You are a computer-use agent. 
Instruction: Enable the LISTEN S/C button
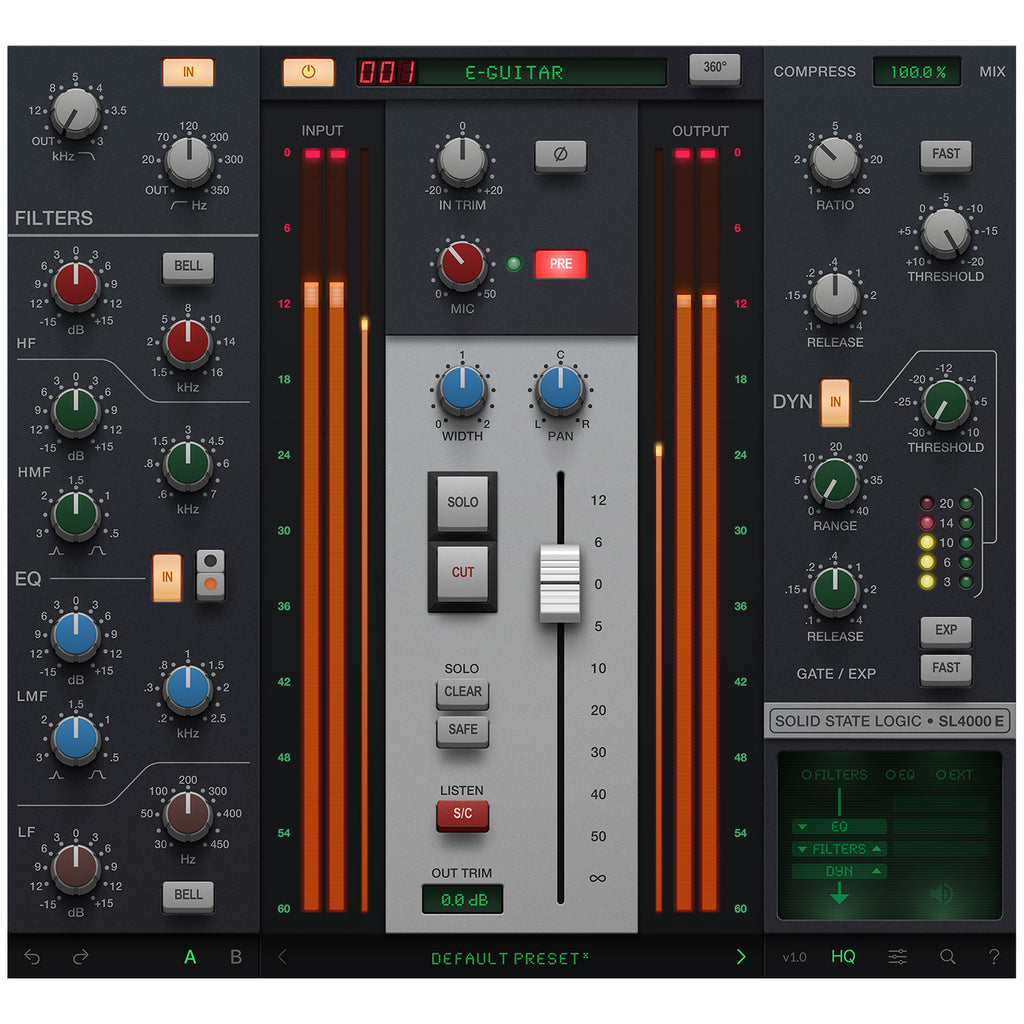coord(462,814)
